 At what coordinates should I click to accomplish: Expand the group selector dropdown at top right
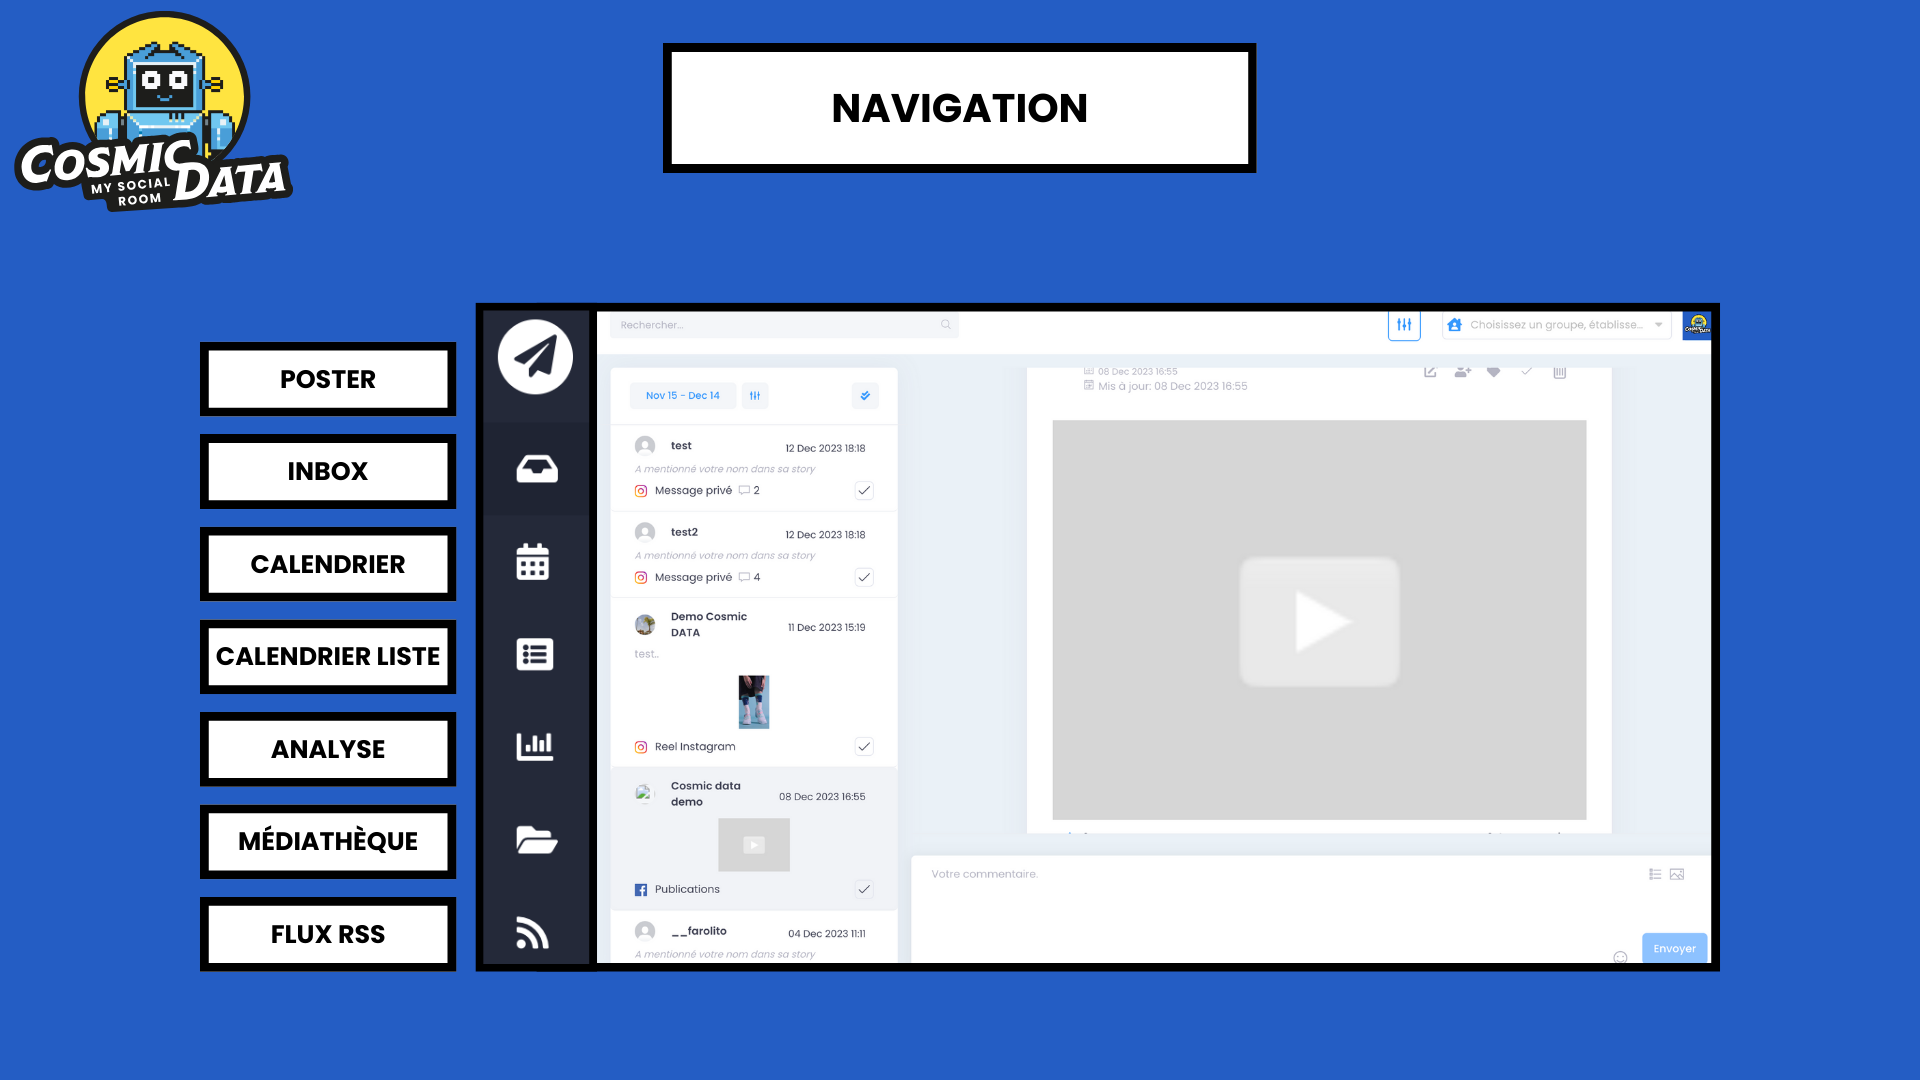[1658, 324]
